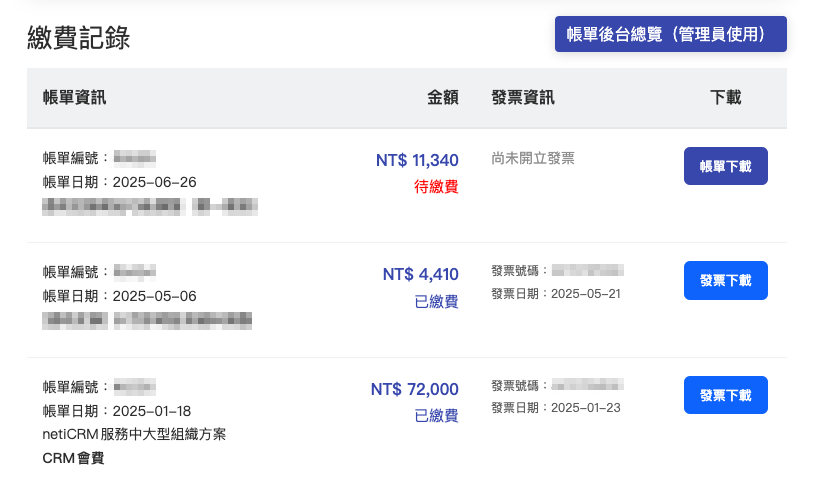The height and width of the screenshot is (487, 823).
Task: Click the 帳單資訊 column header
Action: 75,98
